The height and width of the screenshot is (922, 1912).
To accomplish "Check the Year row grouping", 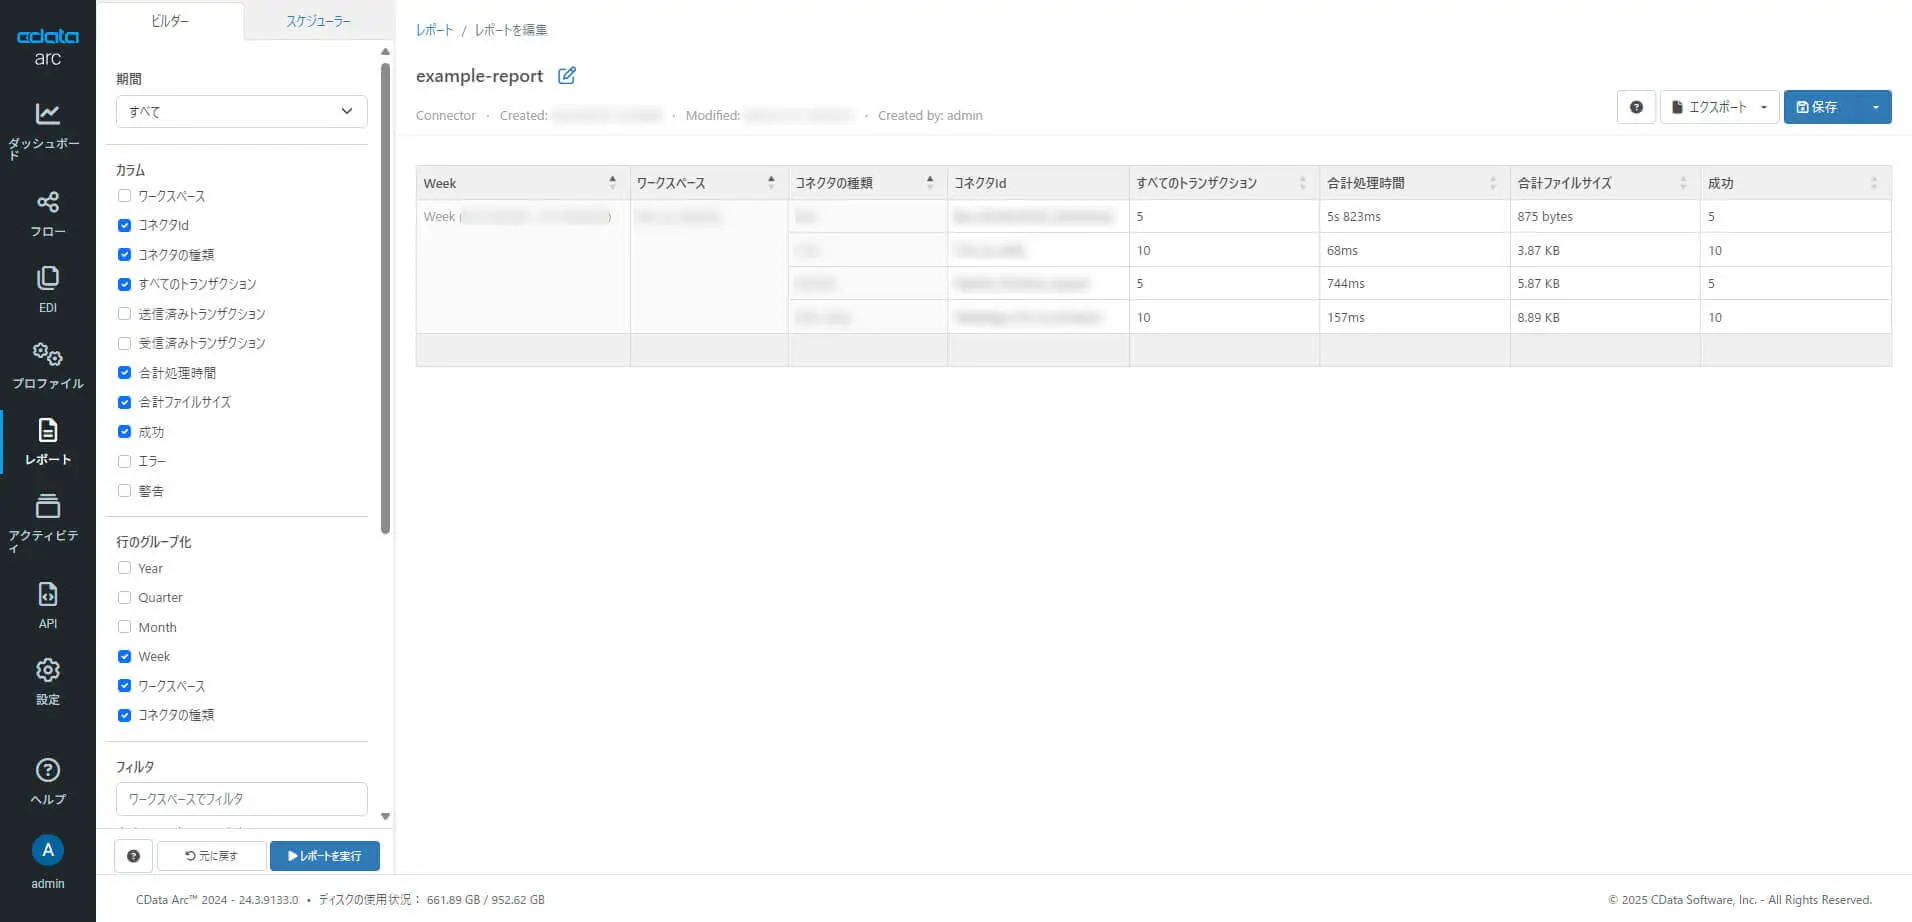I will pyautogui.click(x=124, y=568).
